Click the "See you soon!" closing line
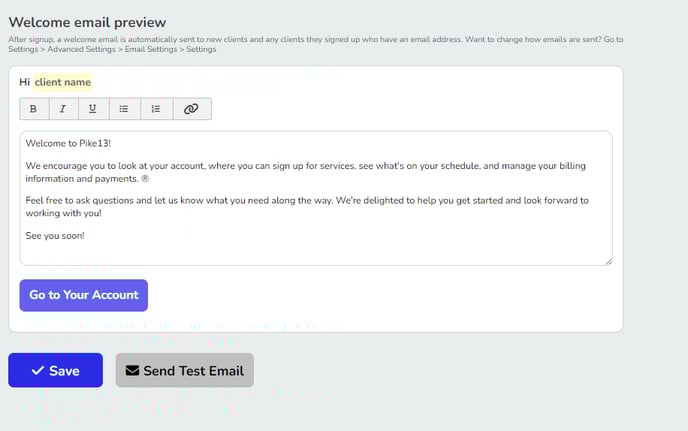Image resolution: width=688 pixels, height=431 pixels. pyautogui.click(x=56, y=235)
